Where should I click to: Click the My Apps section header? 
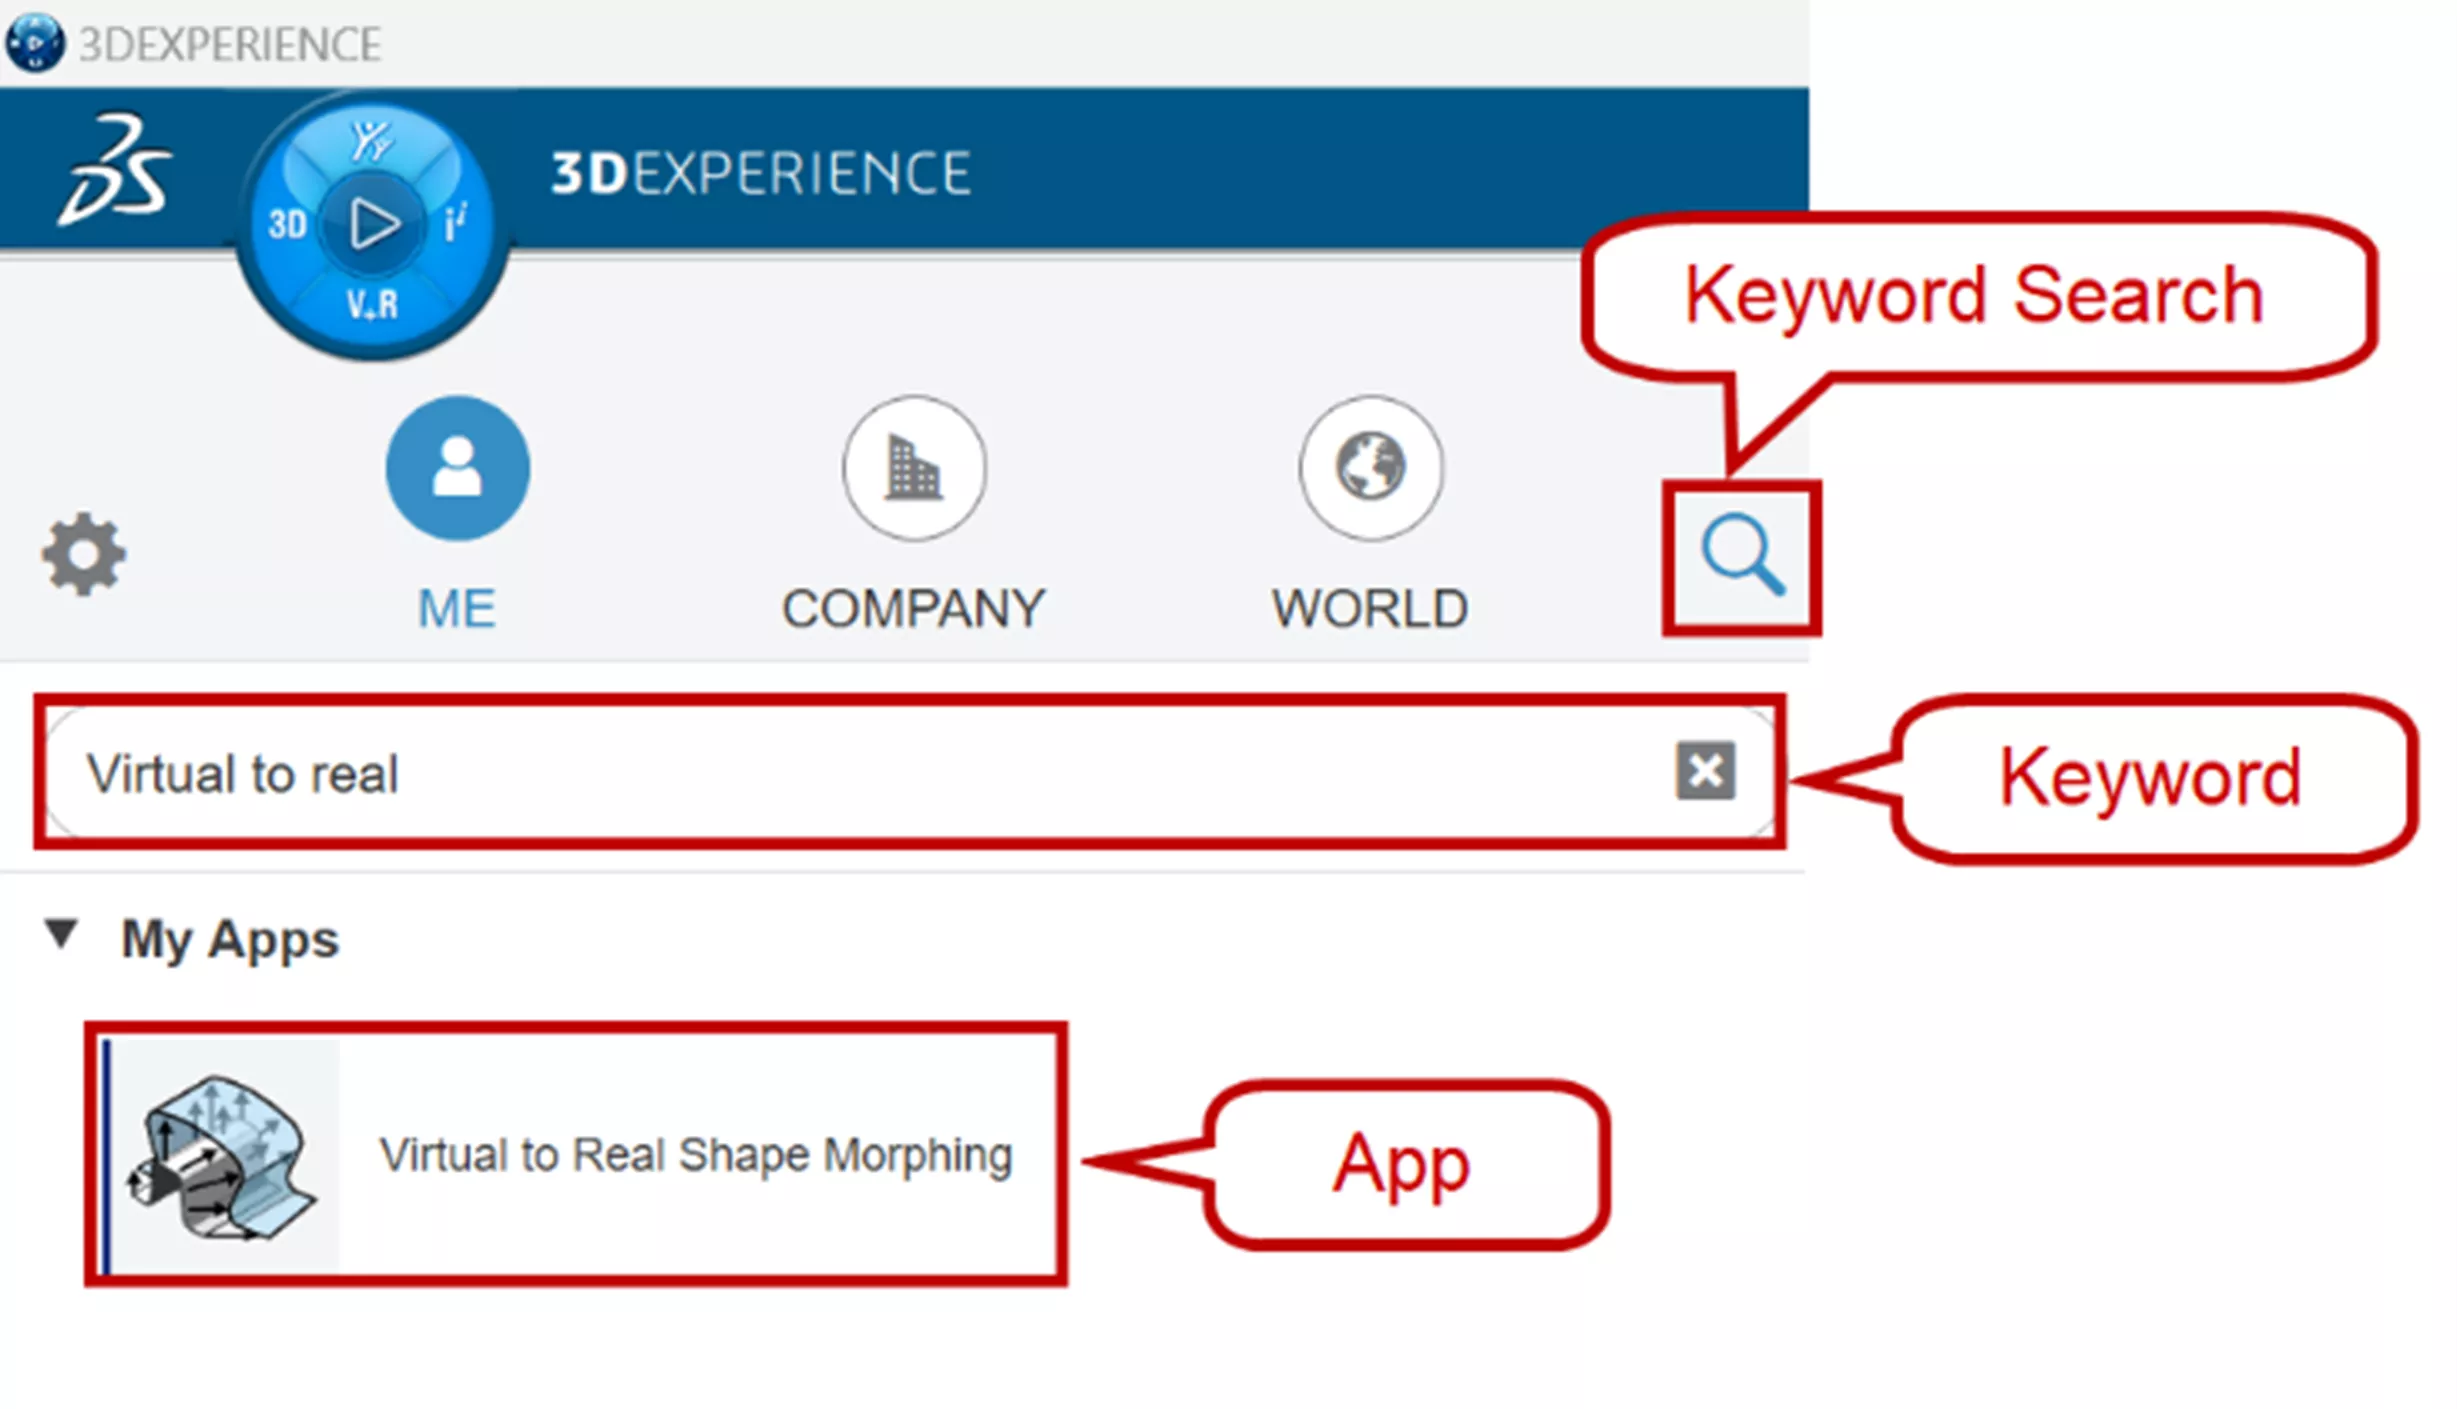click(x=230, y=940)
